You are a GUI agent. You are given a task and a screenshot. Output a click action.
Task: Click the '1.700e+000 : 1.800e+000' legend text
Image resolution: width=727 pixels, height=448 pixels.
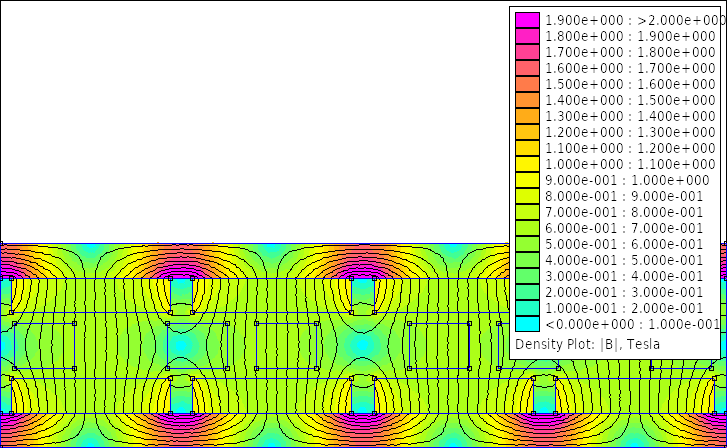click(630, 52)
